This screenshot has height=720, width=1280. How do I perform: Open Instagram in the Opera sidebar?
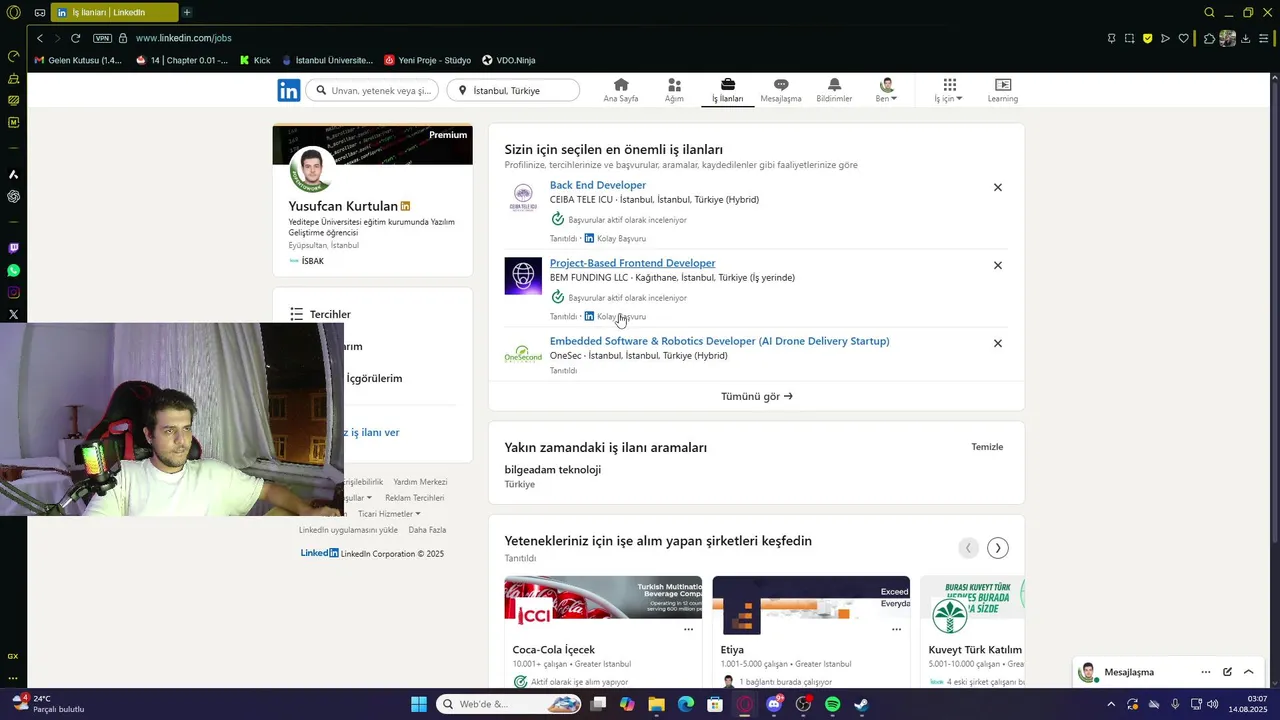(13, 292)
